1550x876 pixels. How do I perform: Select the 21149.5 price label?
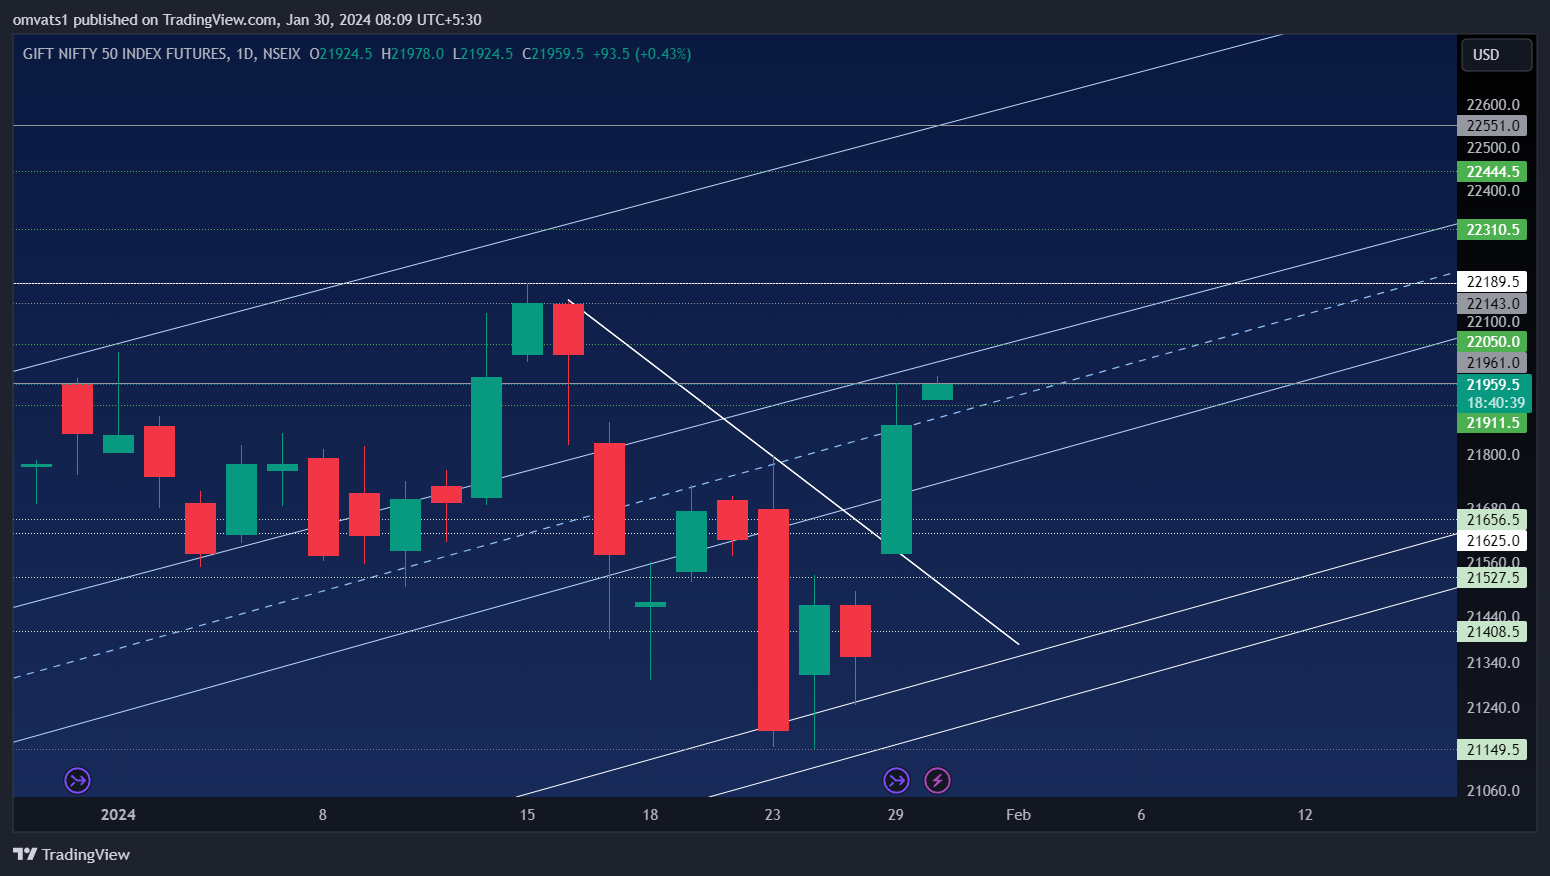coord(1492,750)
